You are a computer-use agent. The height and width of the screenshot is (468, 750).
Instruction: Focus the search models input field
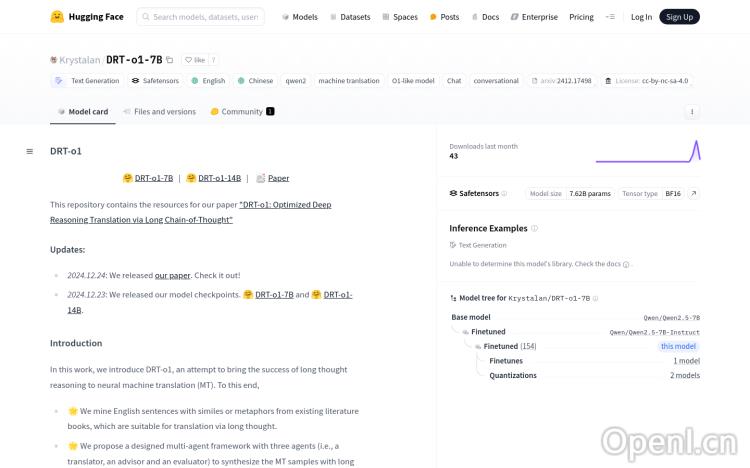tap(203, 17)
